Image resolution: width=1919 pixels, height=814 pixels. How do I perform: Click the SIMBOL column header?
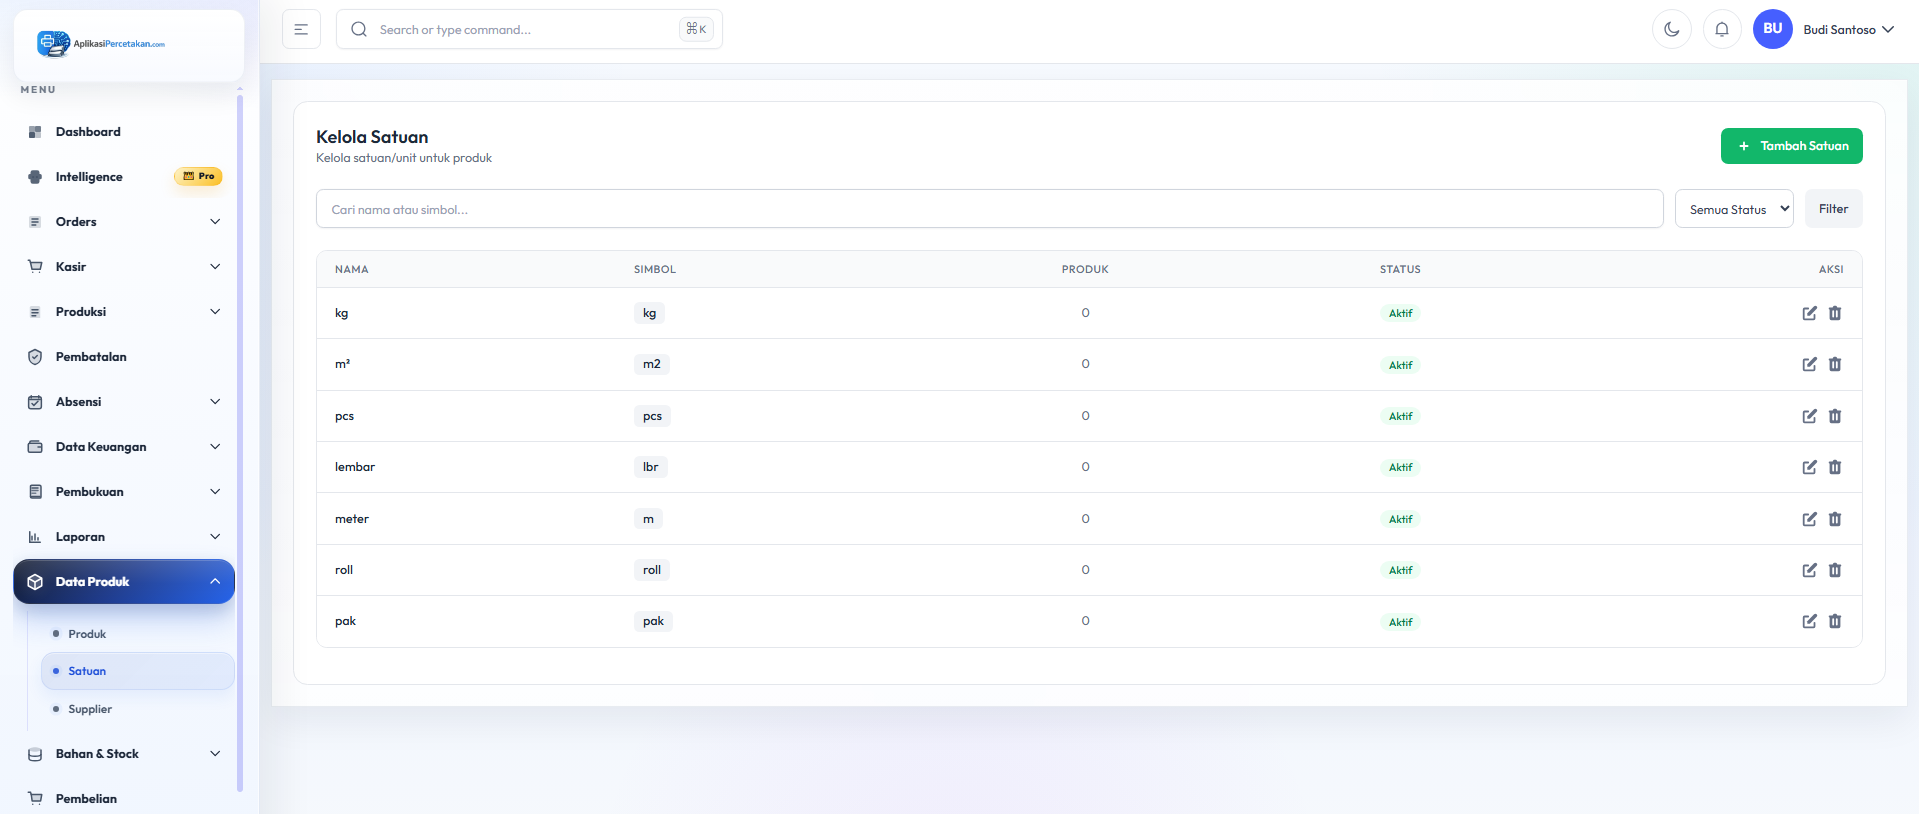point(655,269)
